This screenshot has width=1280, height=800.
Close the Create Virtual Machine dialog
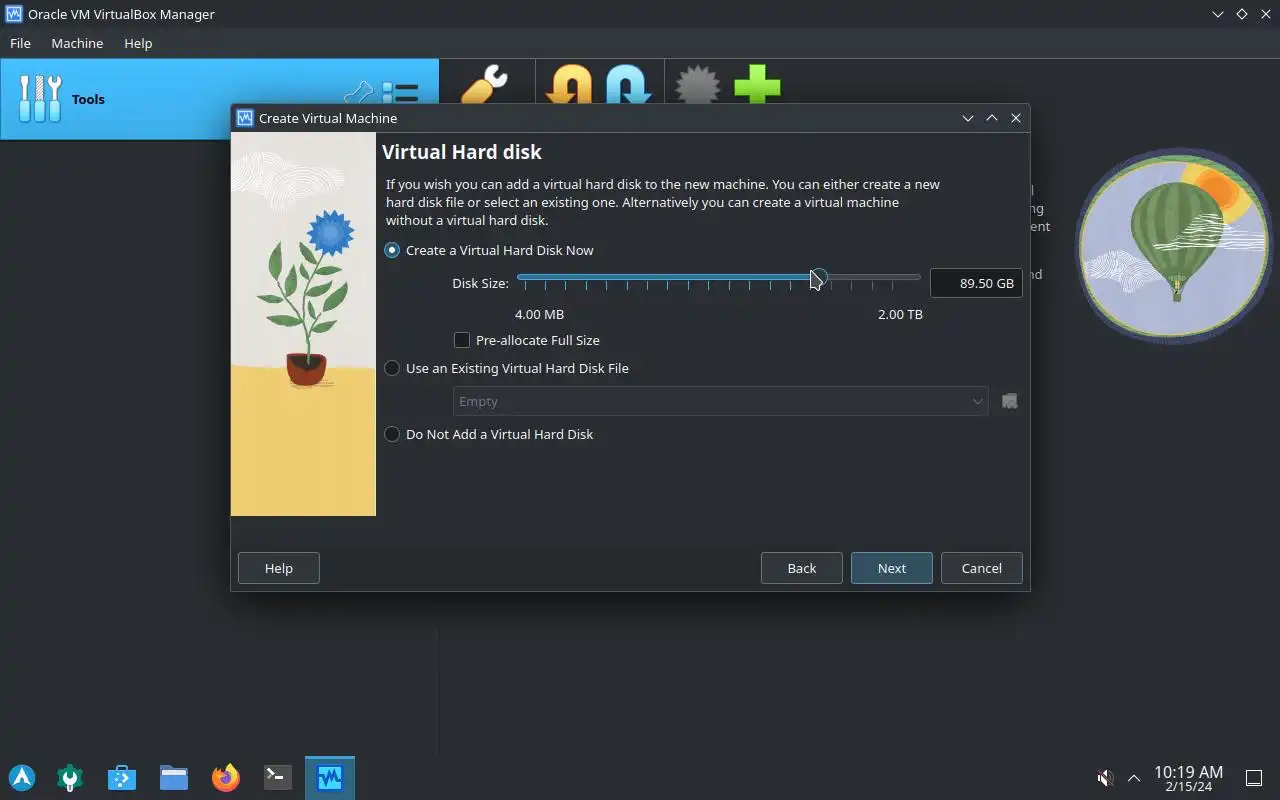1016,118
